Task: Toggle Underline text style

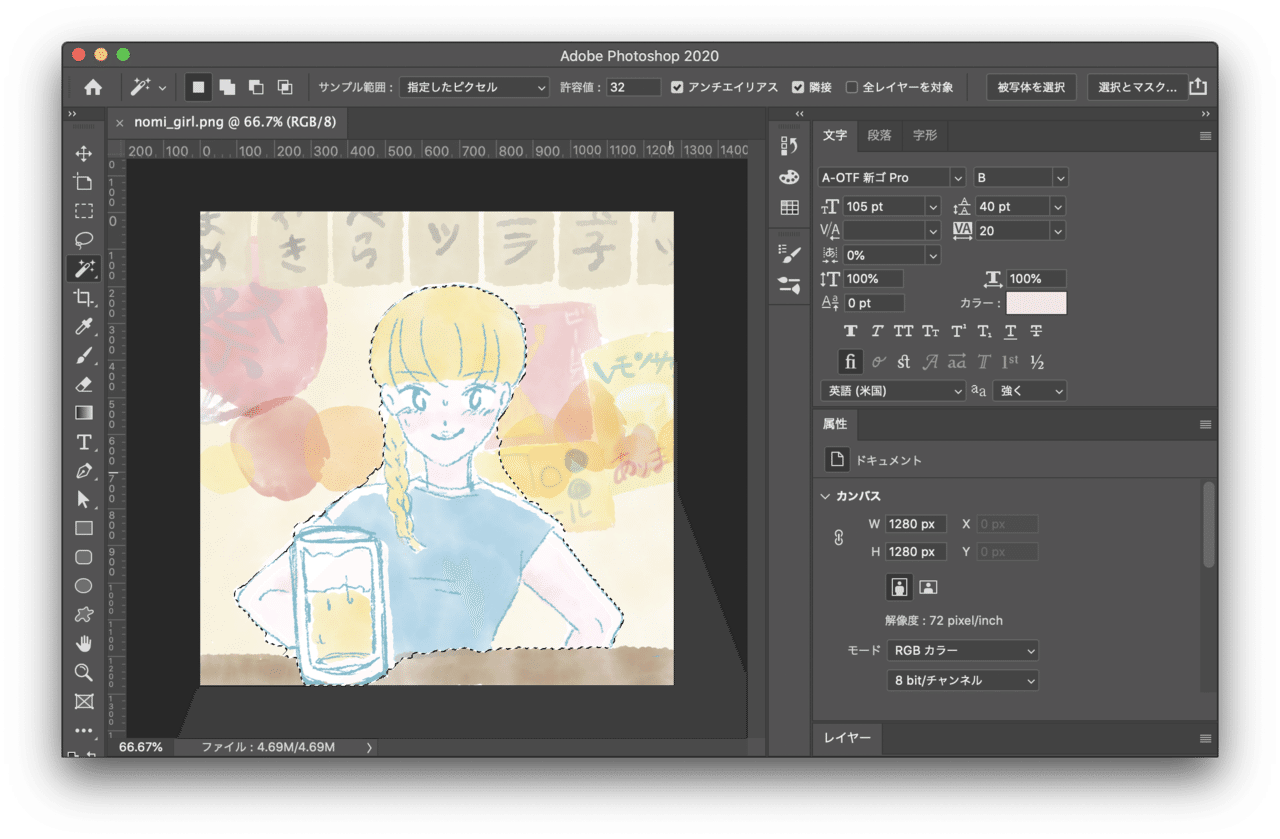Action: pyautogui.click(x=1010, y=331)
